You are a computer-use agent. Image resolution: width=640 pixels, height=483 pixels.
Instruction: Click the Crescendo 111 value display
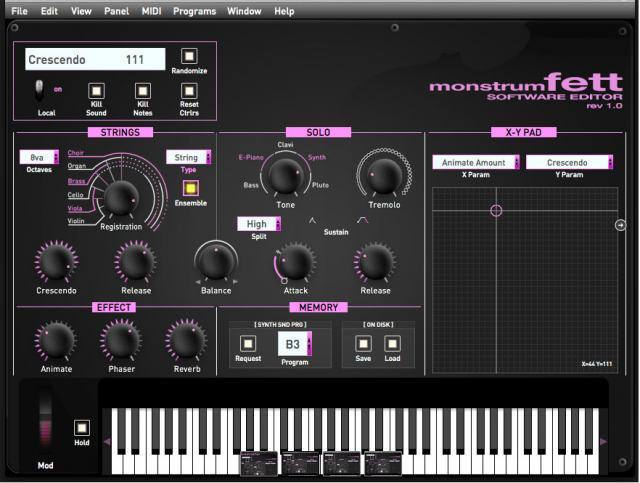(95, 60)
